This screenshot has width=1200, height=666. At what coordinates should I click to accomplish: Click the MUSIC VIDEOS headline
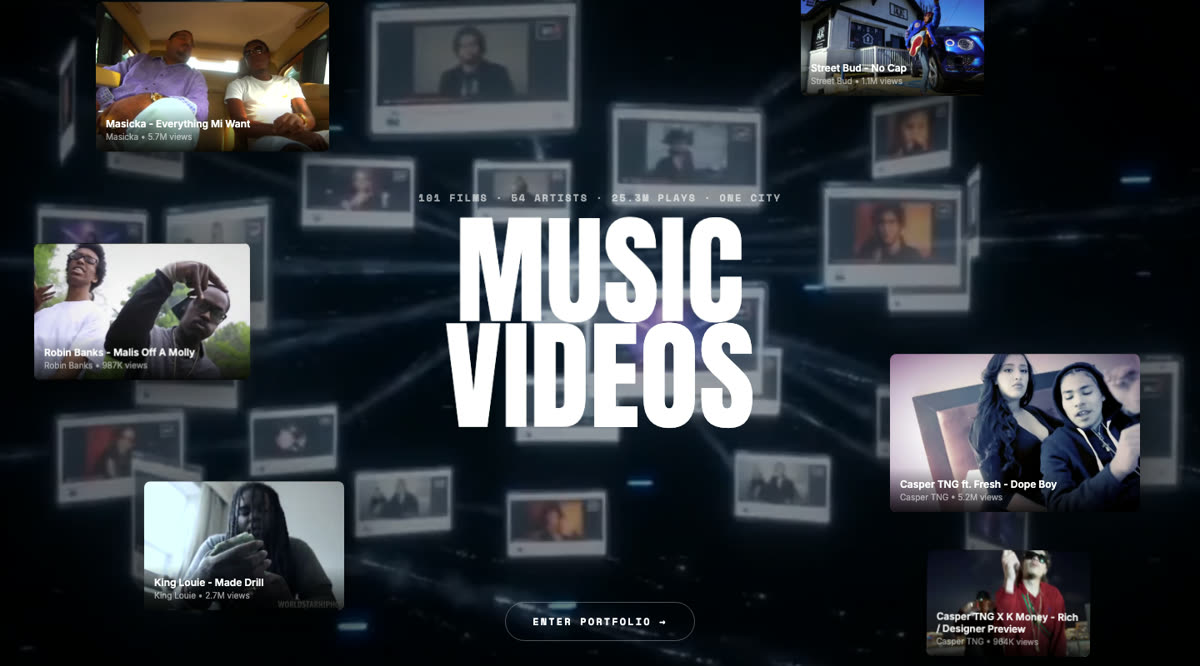[x=599, y=320]
